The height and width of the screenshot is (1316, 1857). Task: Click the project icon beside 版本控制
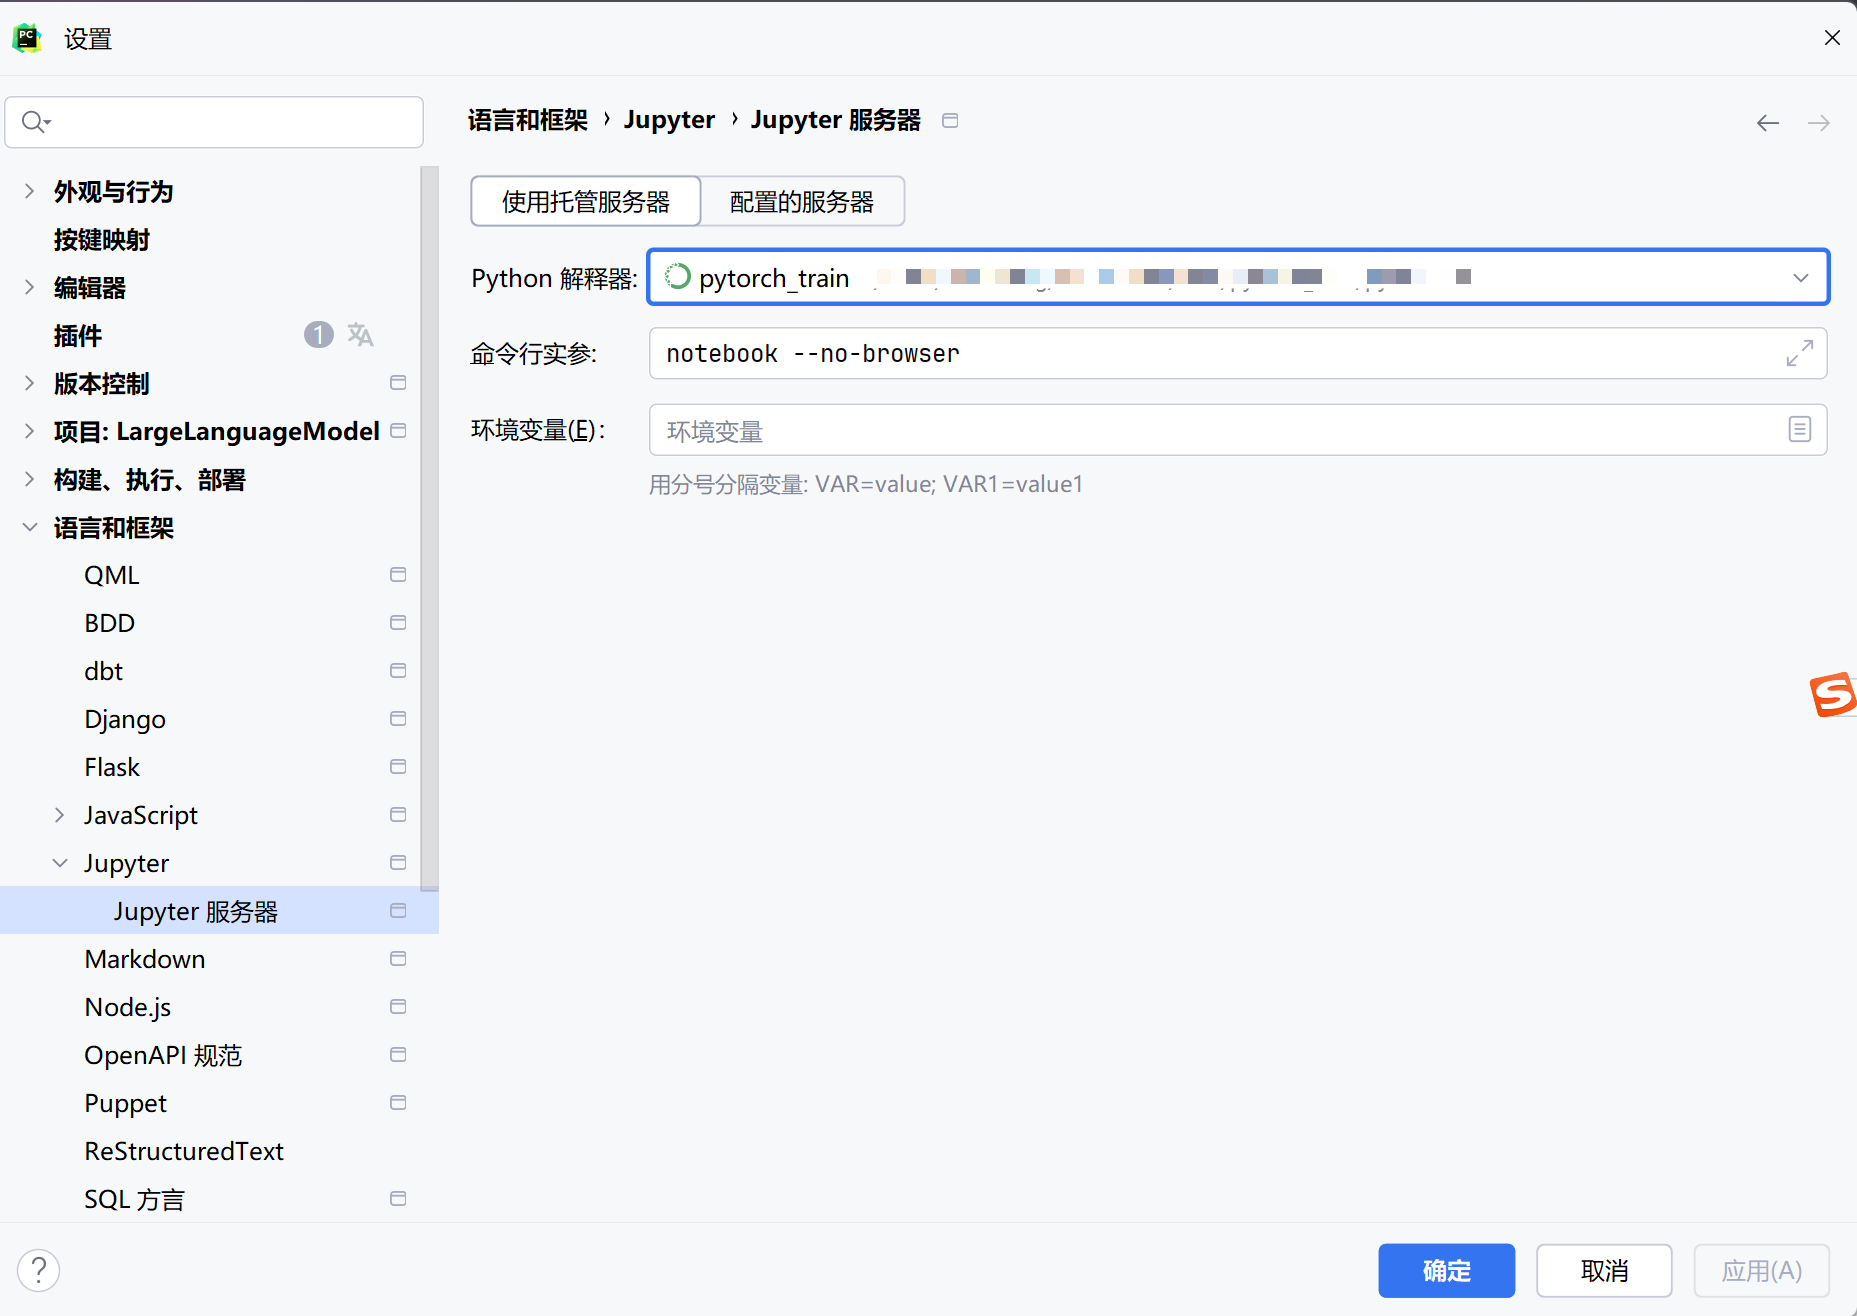coord(398,383)
